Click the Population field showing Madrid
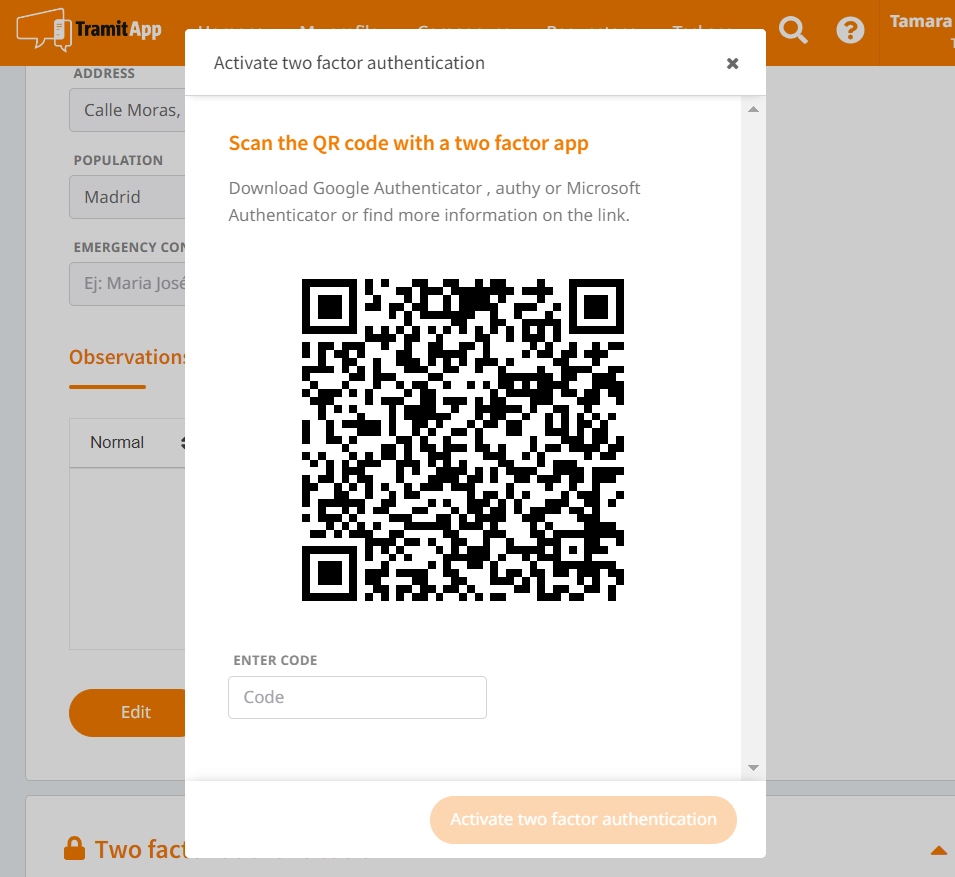This screenshot has height=877, width=955. (x=127, y=198)
